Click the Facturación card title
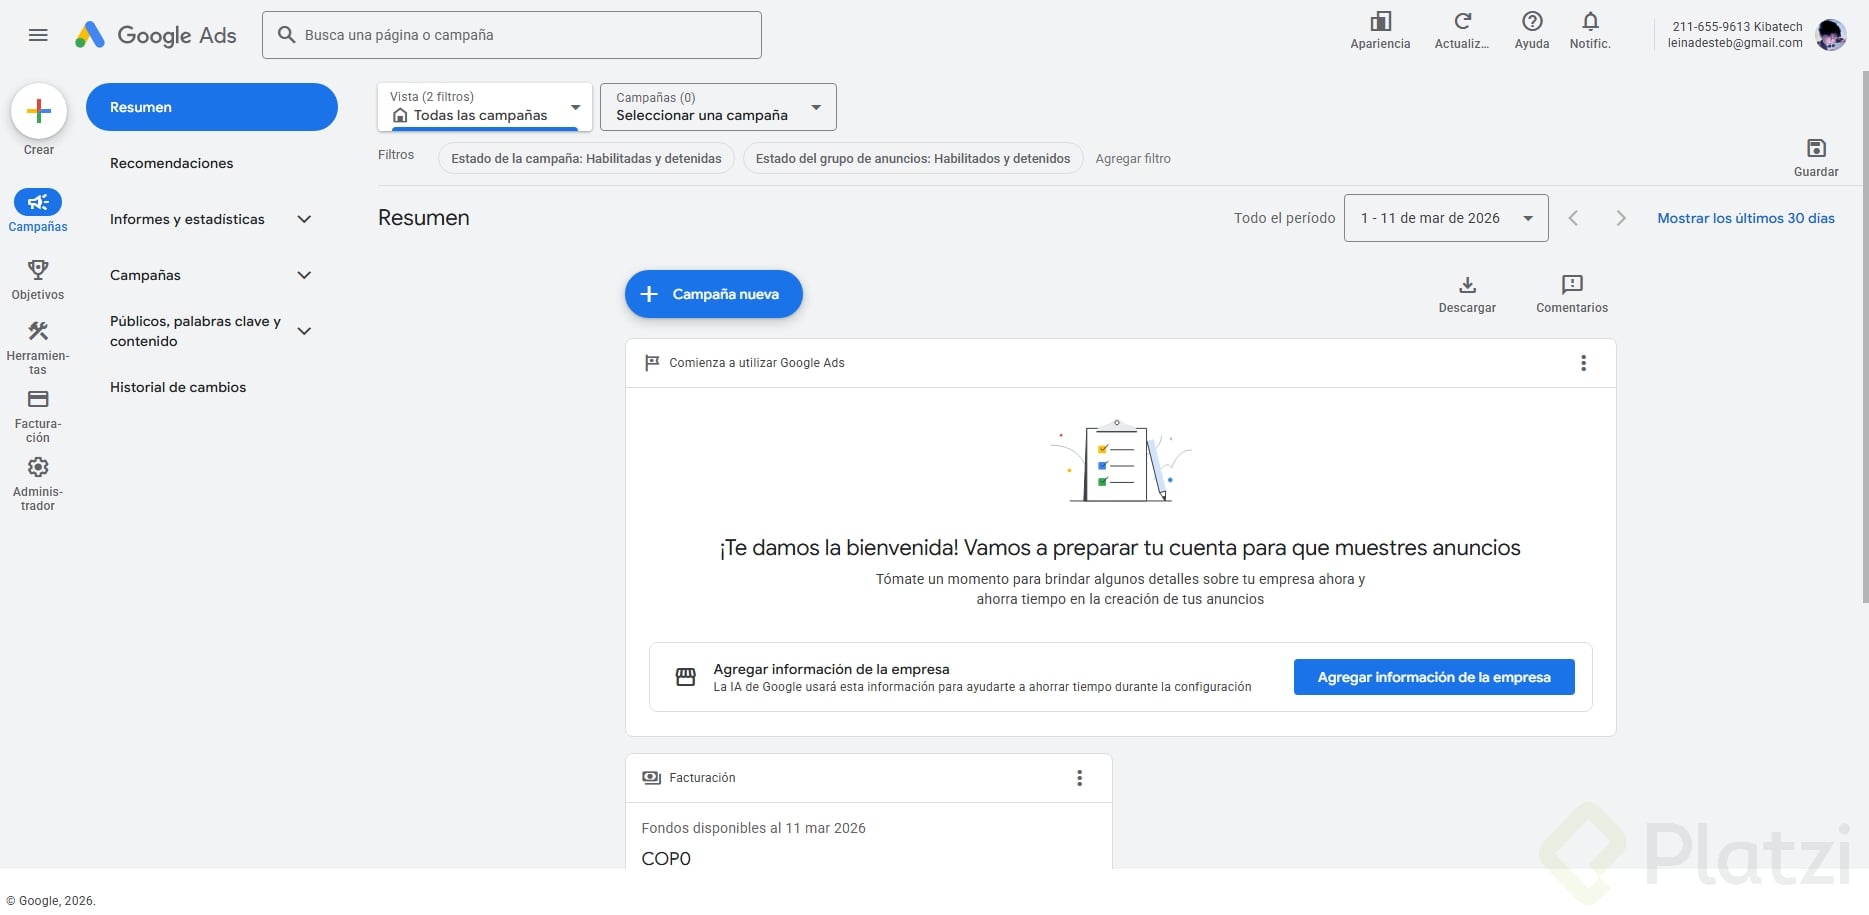The height and width of the screenshot is (915, 1869). click(x=702, y=778)
